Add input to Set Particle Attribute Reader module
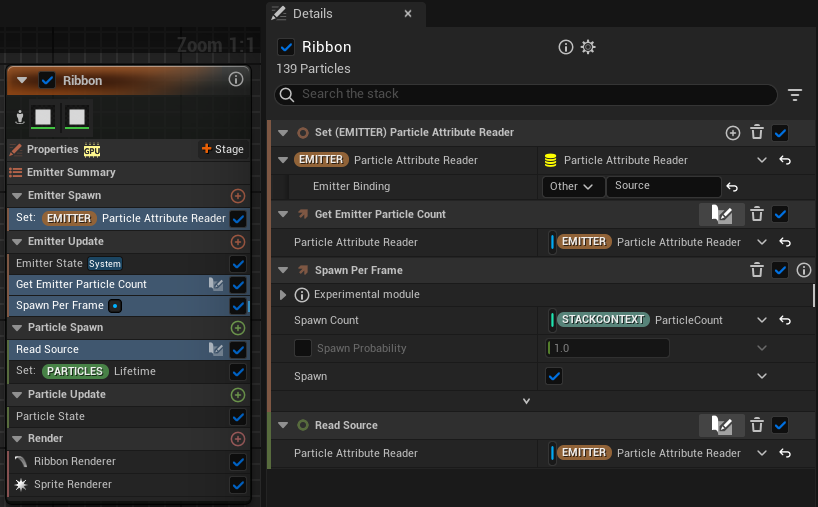Viewport: 818px width, 507px height. 732,133
